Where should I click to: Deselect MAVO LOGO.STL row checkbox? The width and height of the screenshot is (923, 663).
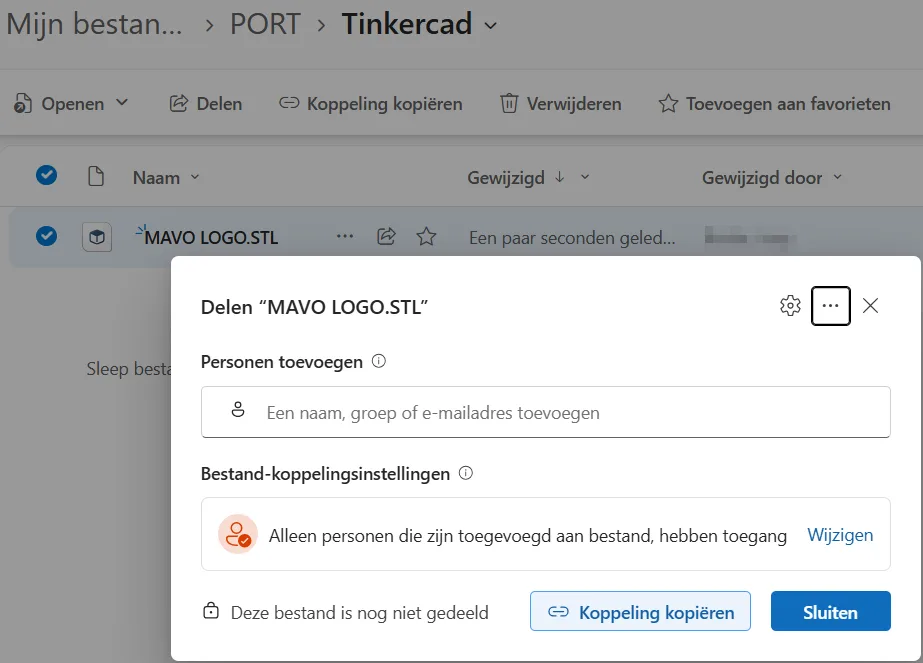click(x=47, y=236)
